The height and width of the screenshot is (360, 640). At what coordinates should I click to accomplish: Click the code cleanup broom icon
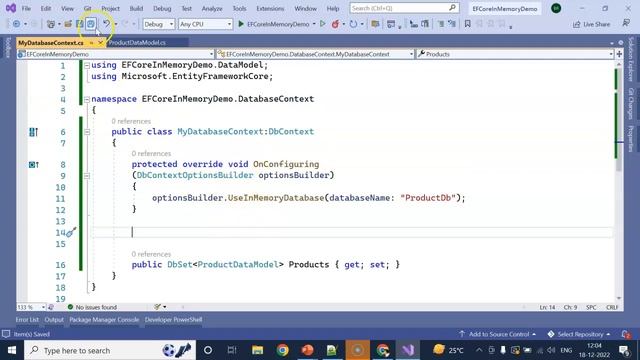coord(158,307)
